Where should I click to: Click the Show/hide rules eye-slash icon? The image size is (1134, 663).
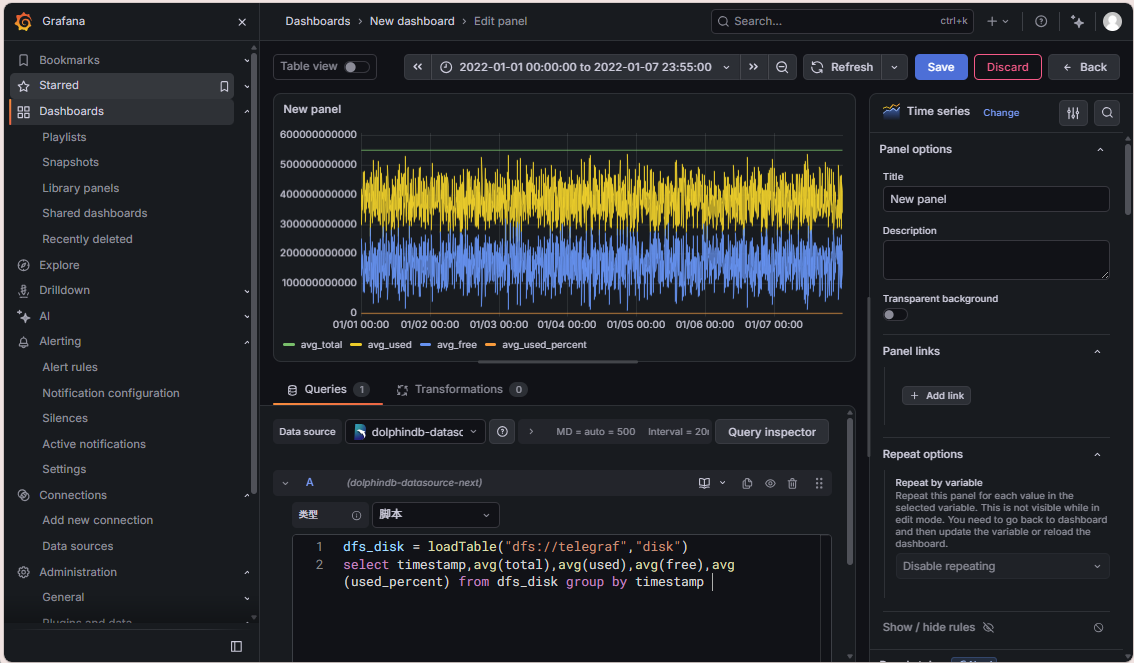click(989, 628)
